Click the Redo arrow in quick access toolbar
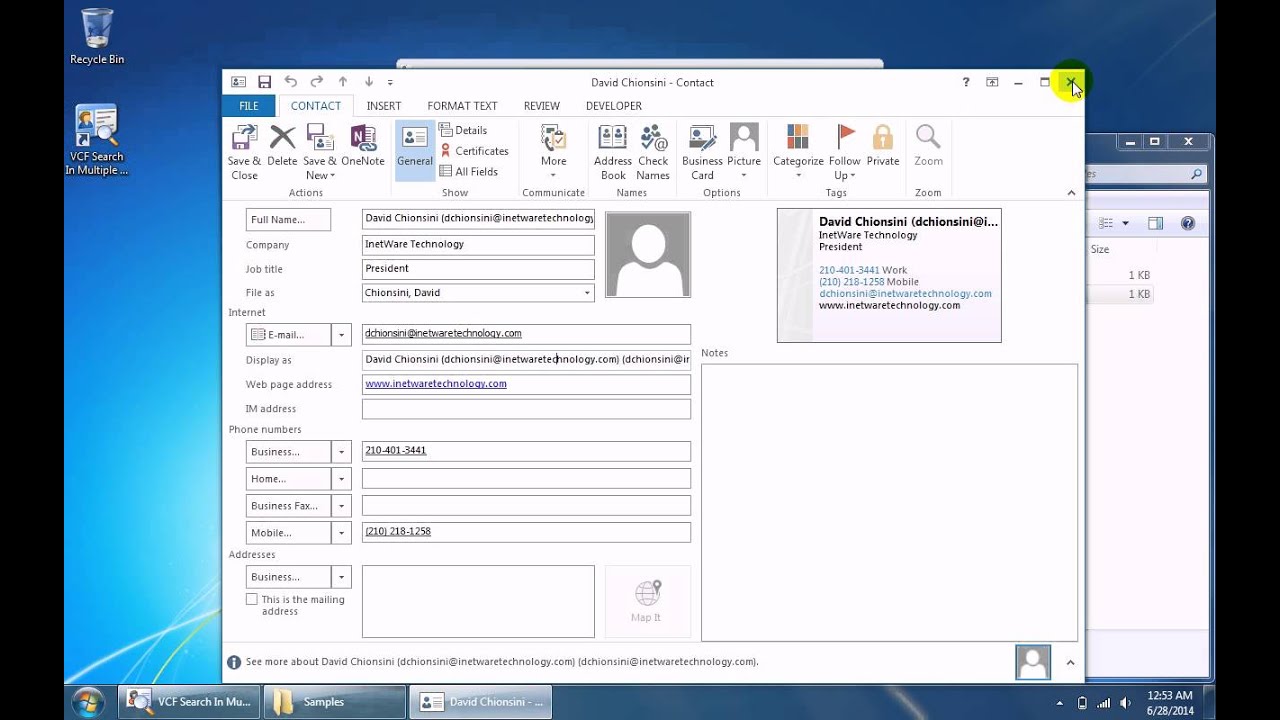This screenshot has height=720, width=1280. (x=316, y=82)
